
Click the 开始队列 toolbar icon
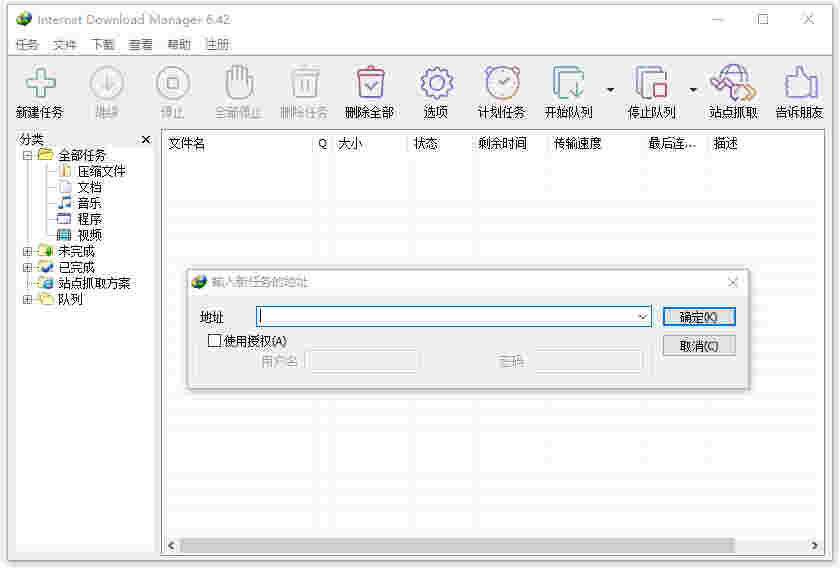[x=568, y=83]
